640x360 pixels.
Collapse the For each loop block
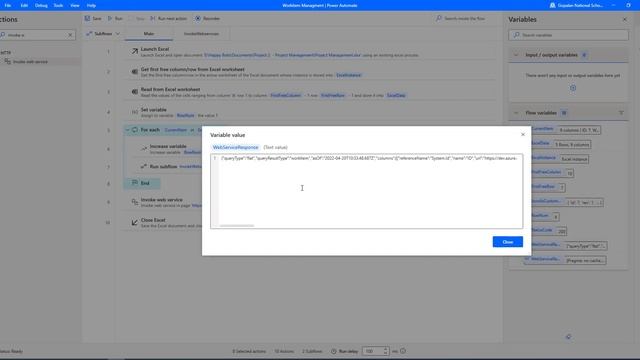pos(127,130)
